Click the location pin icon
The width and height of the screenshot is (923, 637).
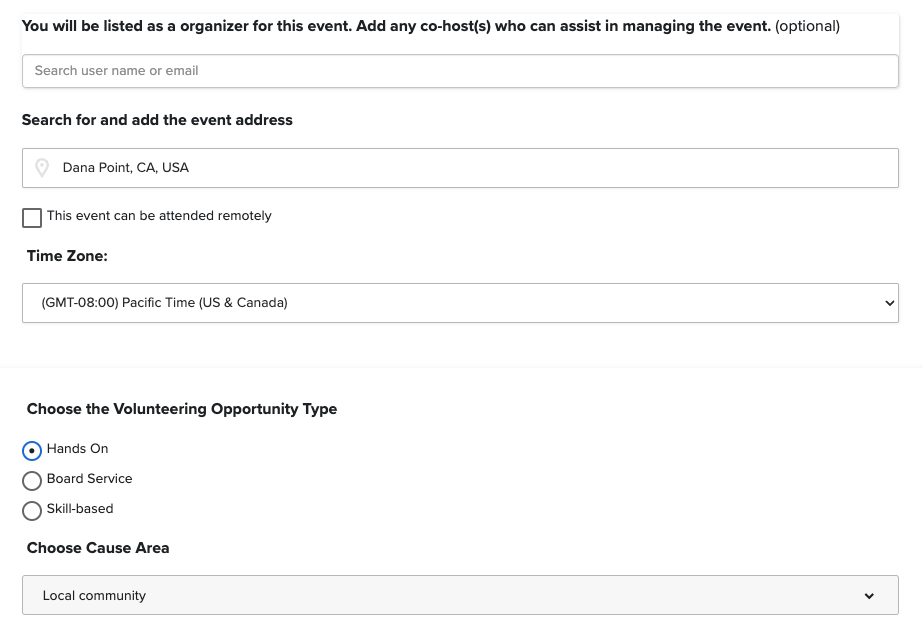tap(42, 168)
